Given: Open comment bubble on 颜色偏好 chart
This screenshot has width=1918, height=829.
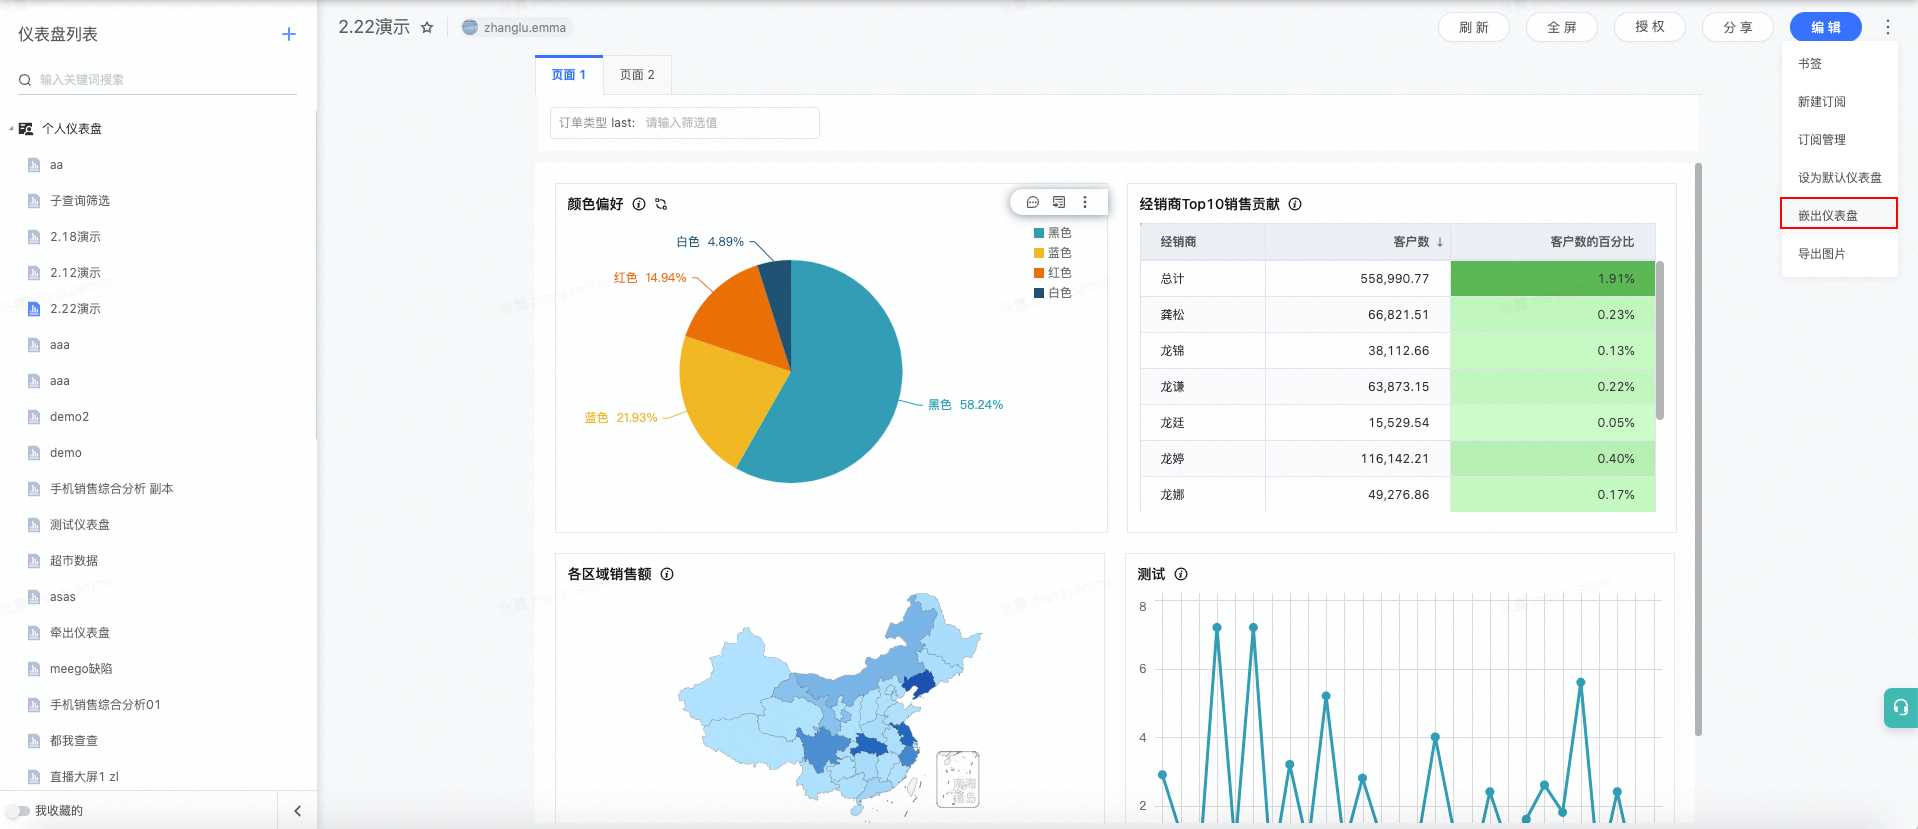Looking at the screenshot, I should 1033,202.
